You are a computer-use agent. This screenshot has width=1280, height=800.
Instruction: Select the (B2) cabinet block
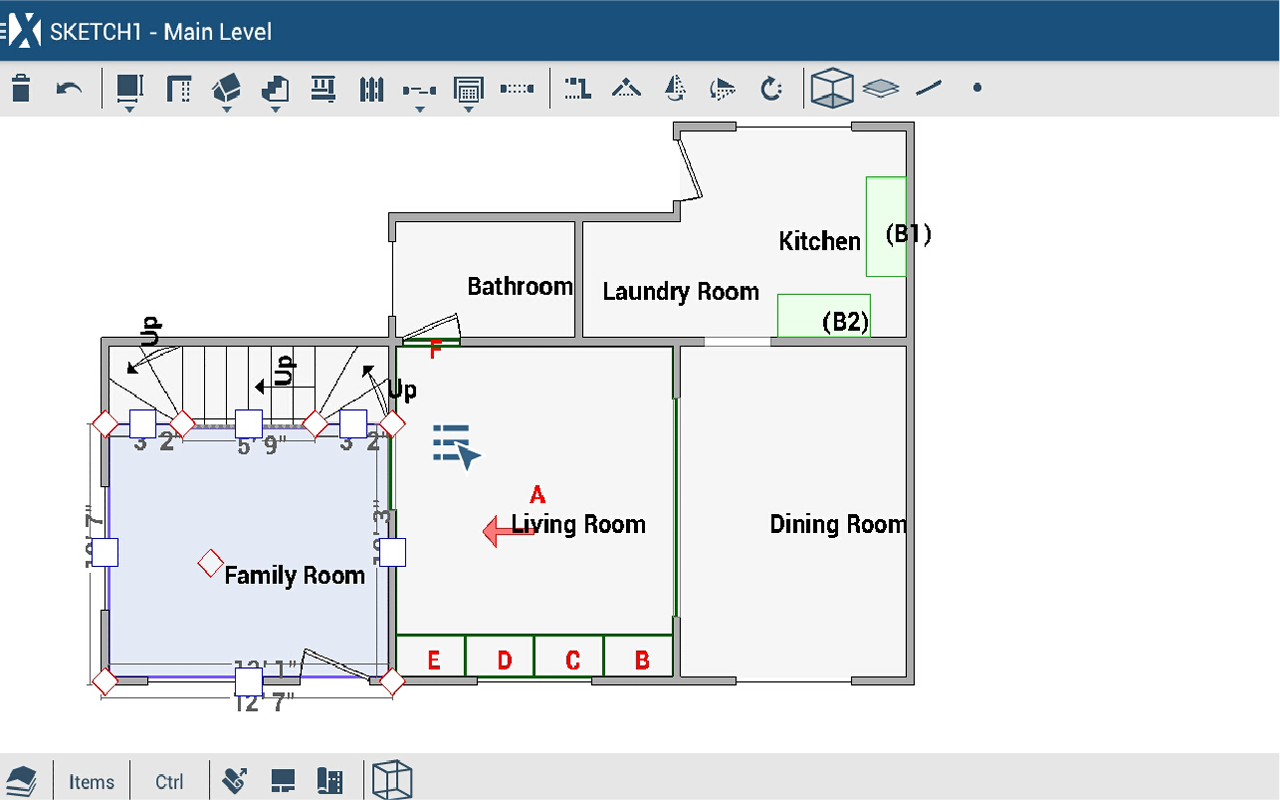(824, 315)
